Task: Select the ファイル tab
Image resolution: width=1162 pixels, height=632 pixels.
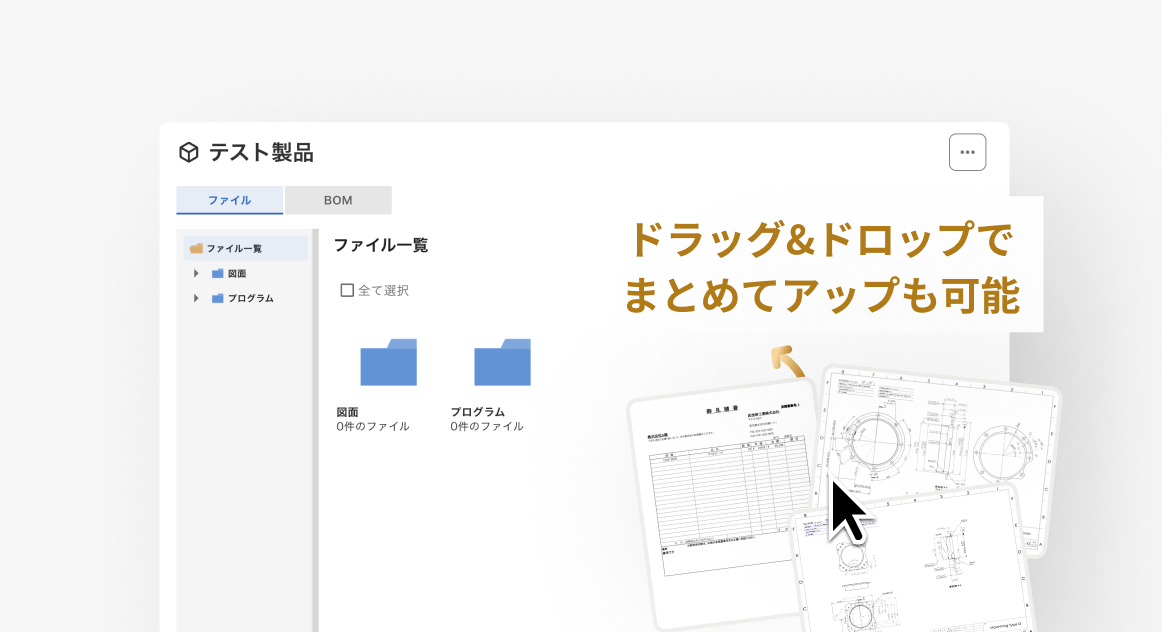Action: pyautogui.click(x=230, y=200)
